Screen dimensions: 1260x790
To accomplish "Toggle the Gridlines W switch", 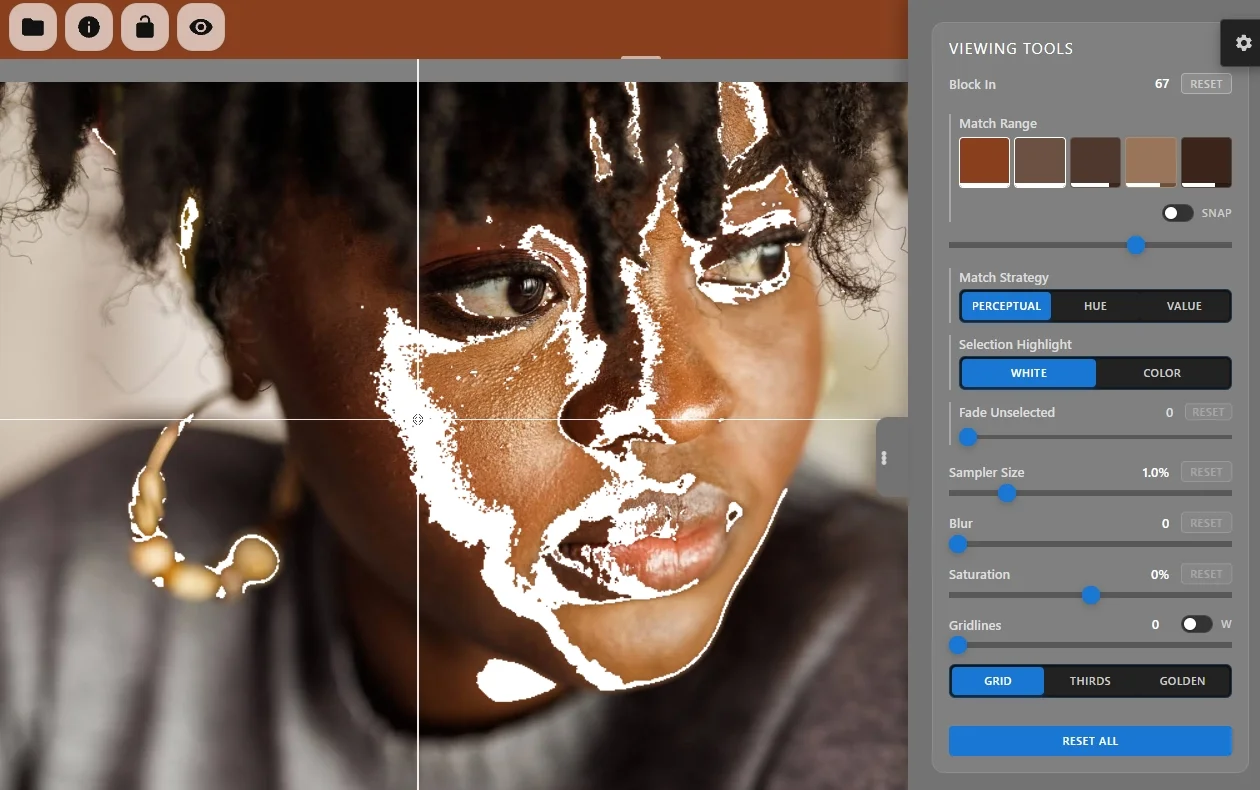I will [x=1196, y=624].
